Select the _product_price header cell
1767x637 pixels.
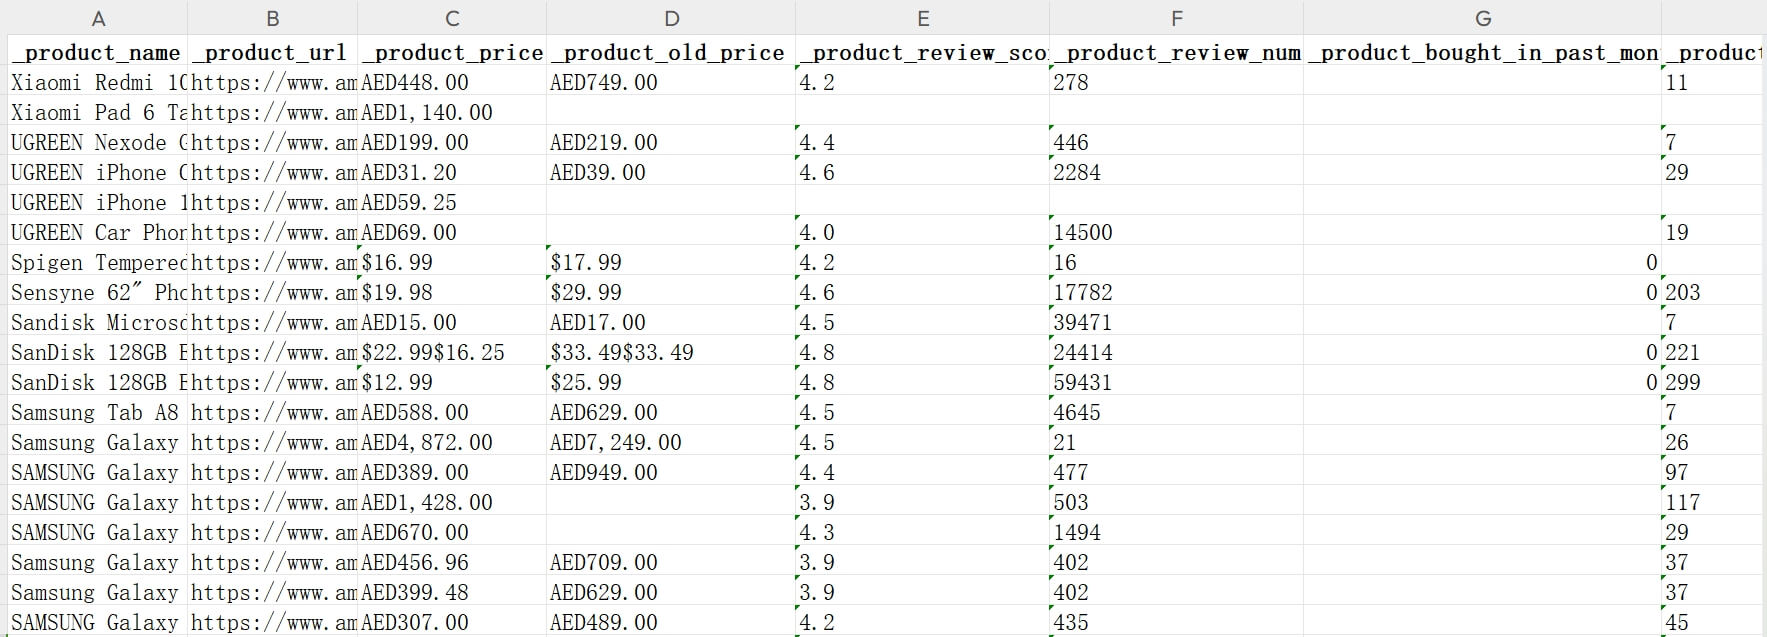coord(452,52)
